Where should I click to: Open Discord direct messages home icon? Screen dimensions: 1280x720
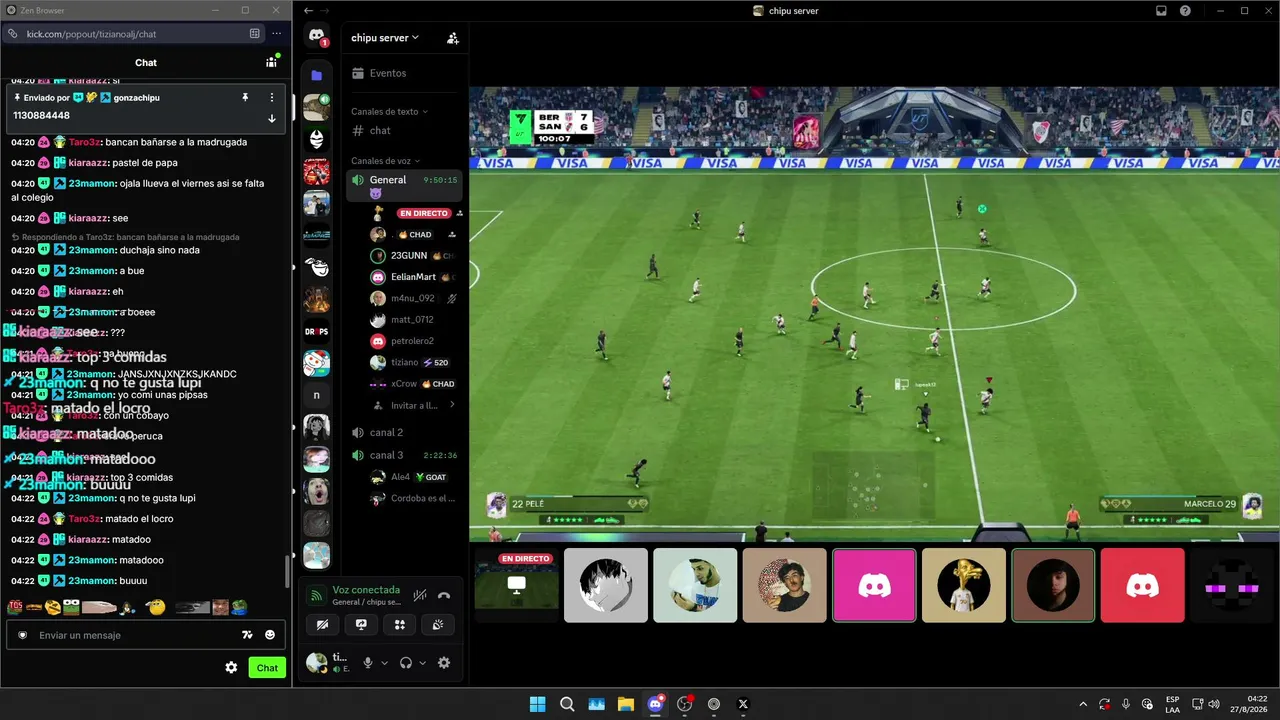point(317,36)
